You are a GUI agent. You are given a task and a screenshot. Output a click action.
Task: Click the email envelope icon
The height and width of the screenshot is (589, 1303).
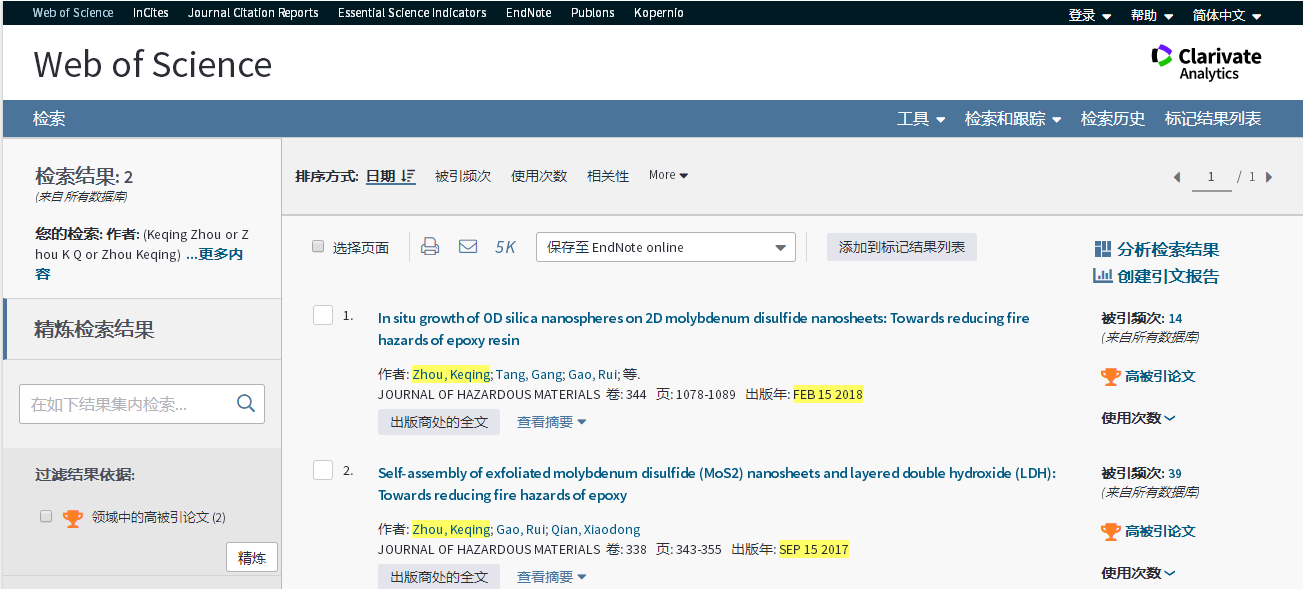467,247
